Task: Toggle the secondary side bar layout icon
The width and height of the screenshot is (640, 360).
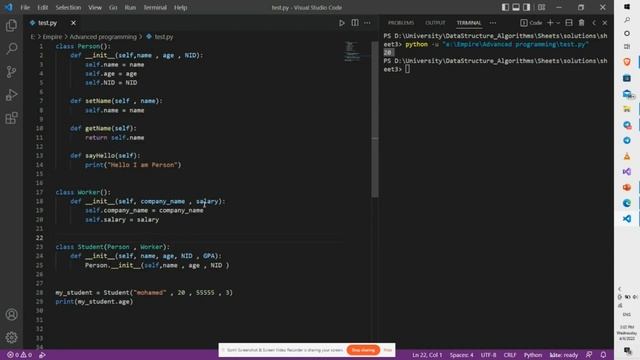Action: (x=527, y=7)
